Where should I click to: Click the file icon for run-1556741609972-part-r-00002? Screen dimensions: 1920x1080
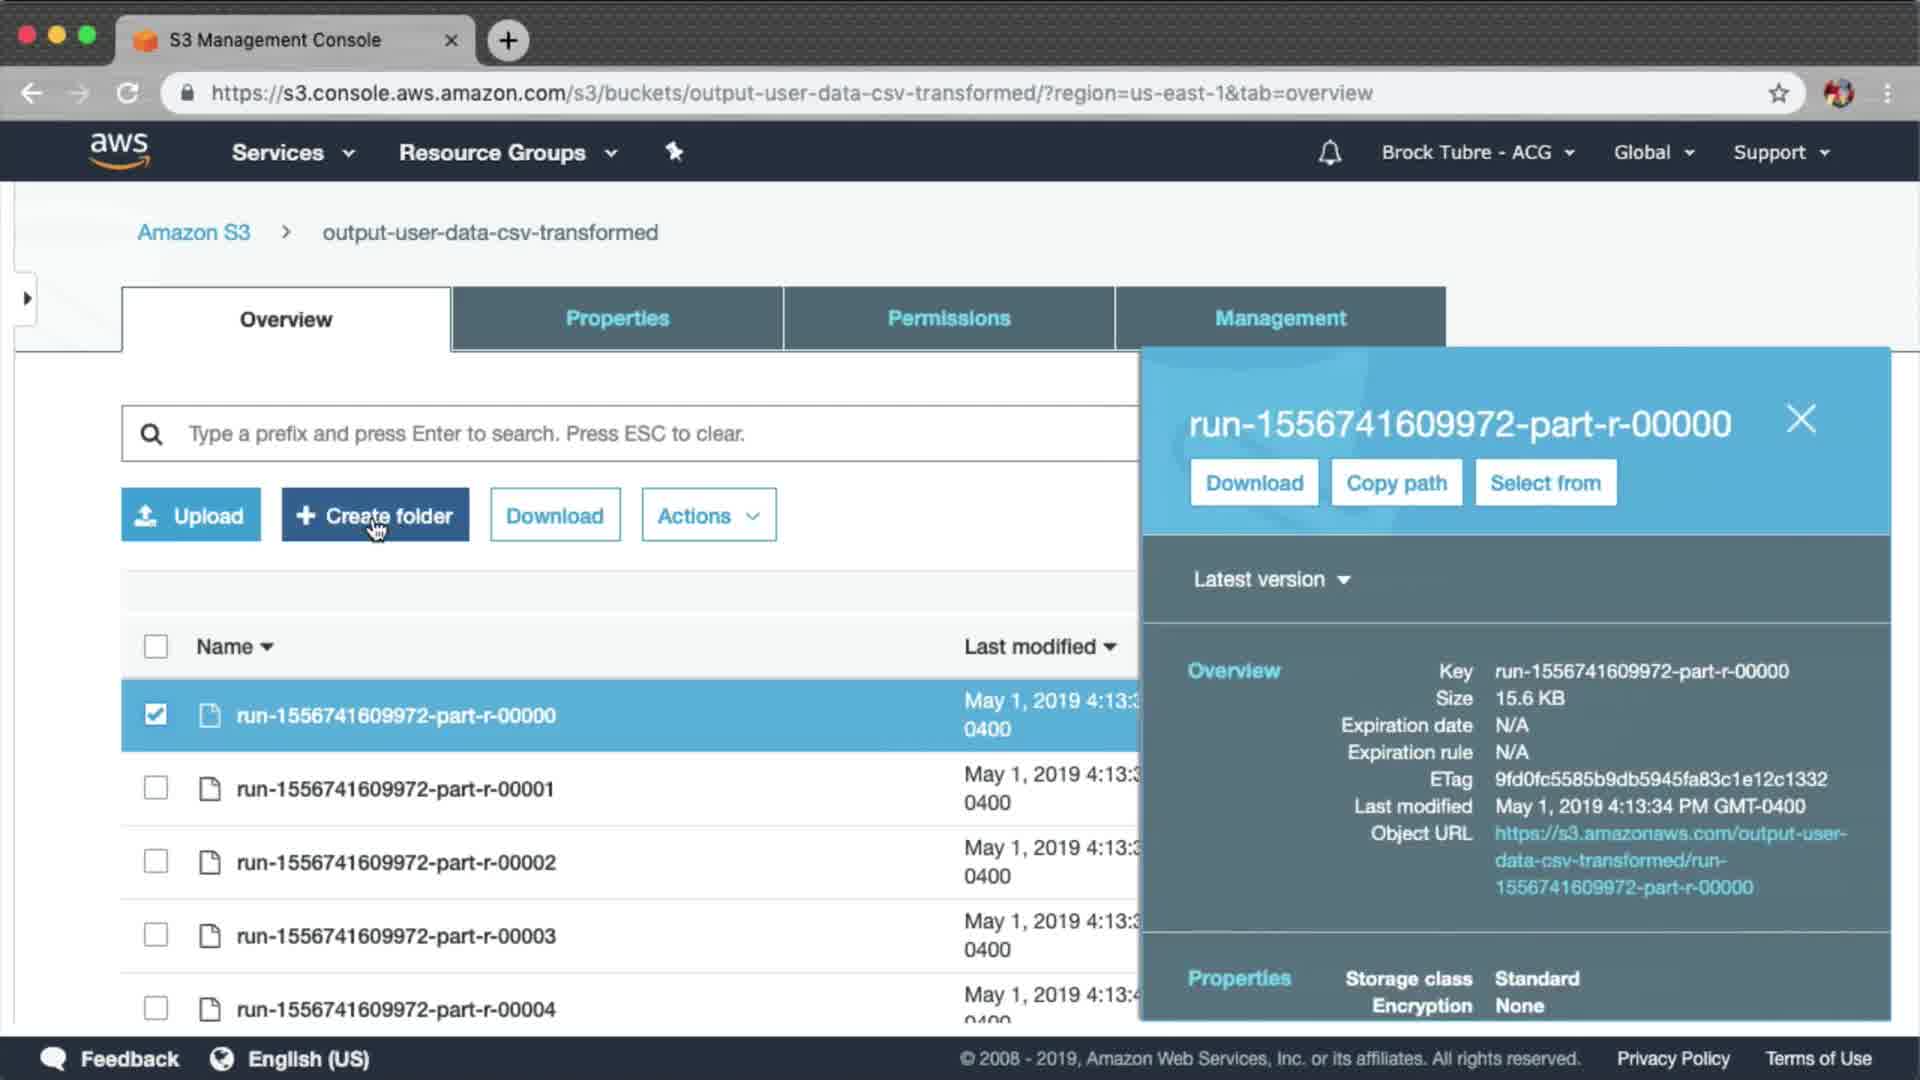pyautogui.click(x=209, y=862)
